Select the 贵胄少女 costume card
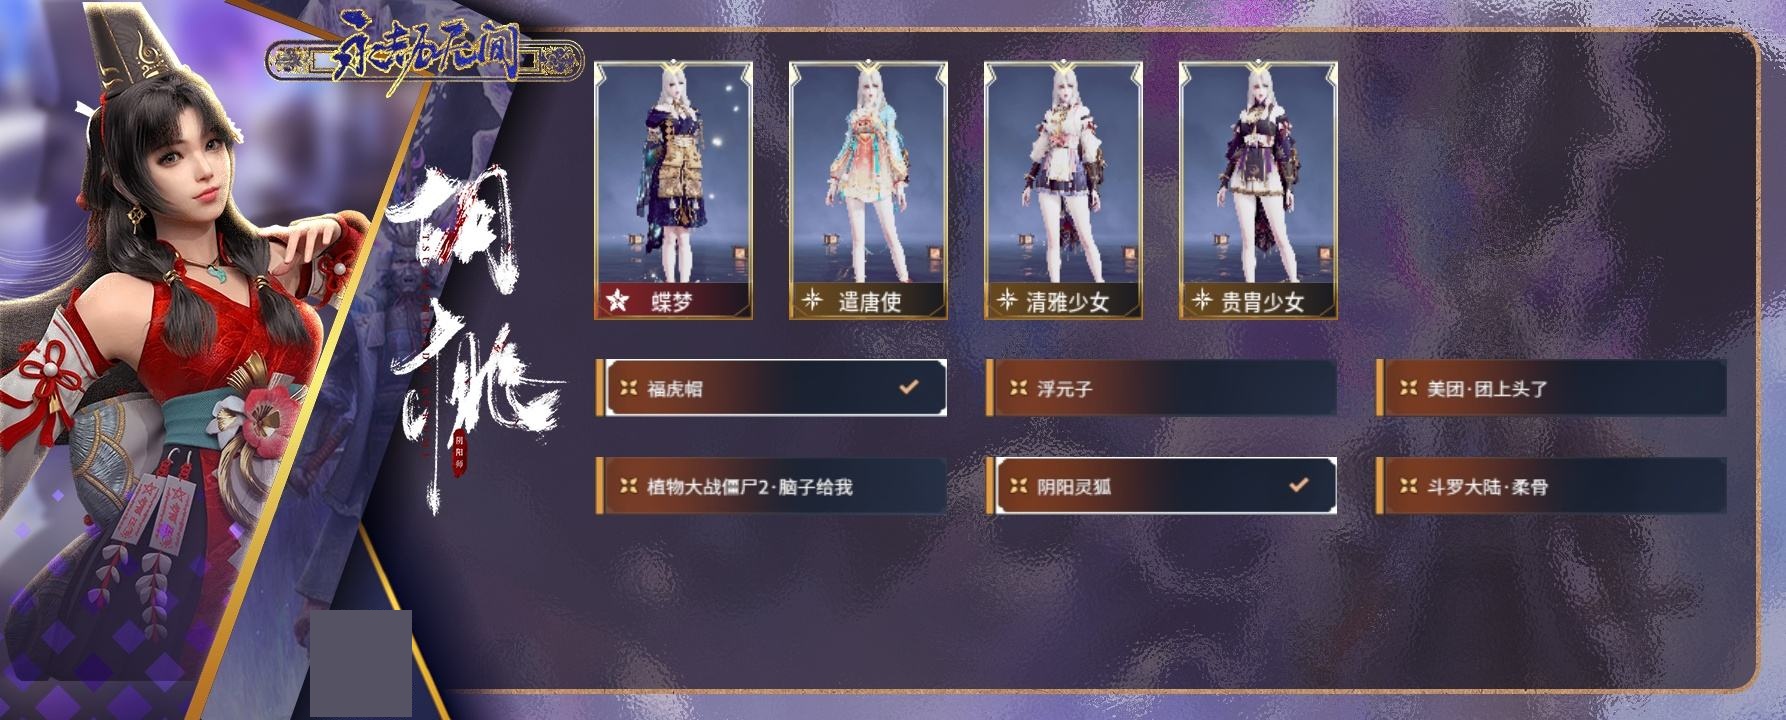This screenshot has height=720, width=1786. click(1258, 190)
